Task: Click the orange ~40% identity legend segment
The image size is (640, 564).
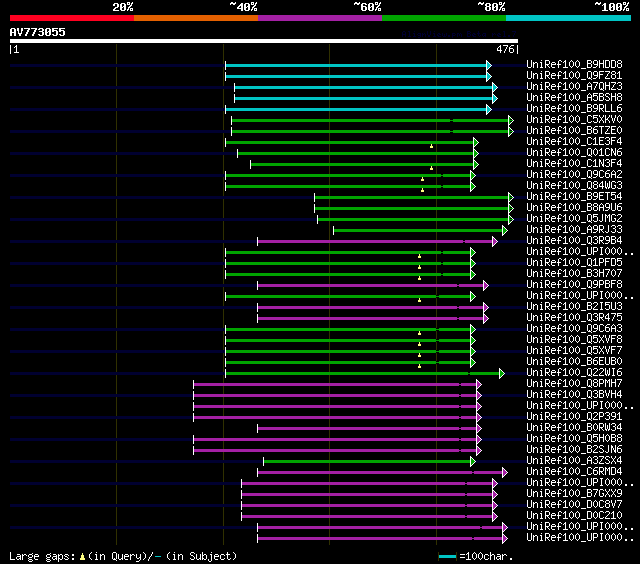Action: pos(196,18)
